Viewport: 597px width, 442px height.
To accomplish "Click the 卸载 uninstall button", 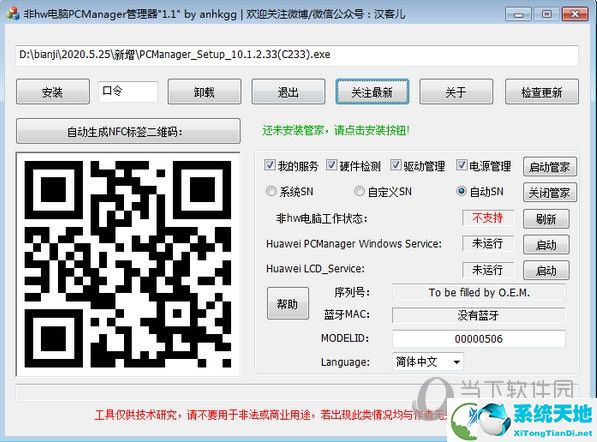I will pyautogui.click(x=204, y=92).
